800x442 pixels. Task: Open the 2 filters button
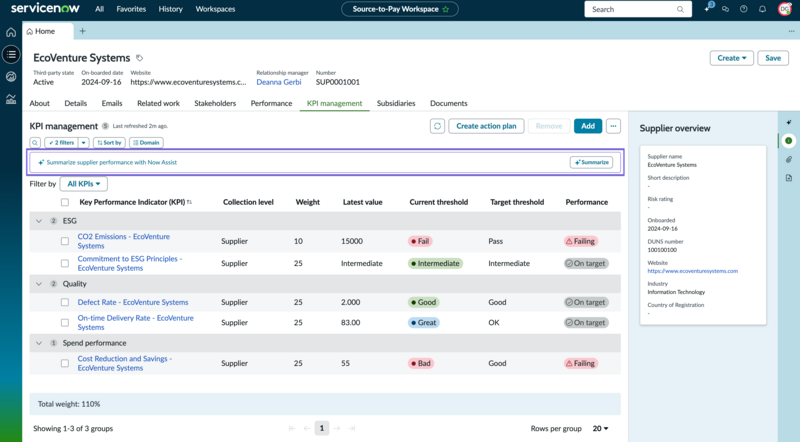(x=61, y=143)
